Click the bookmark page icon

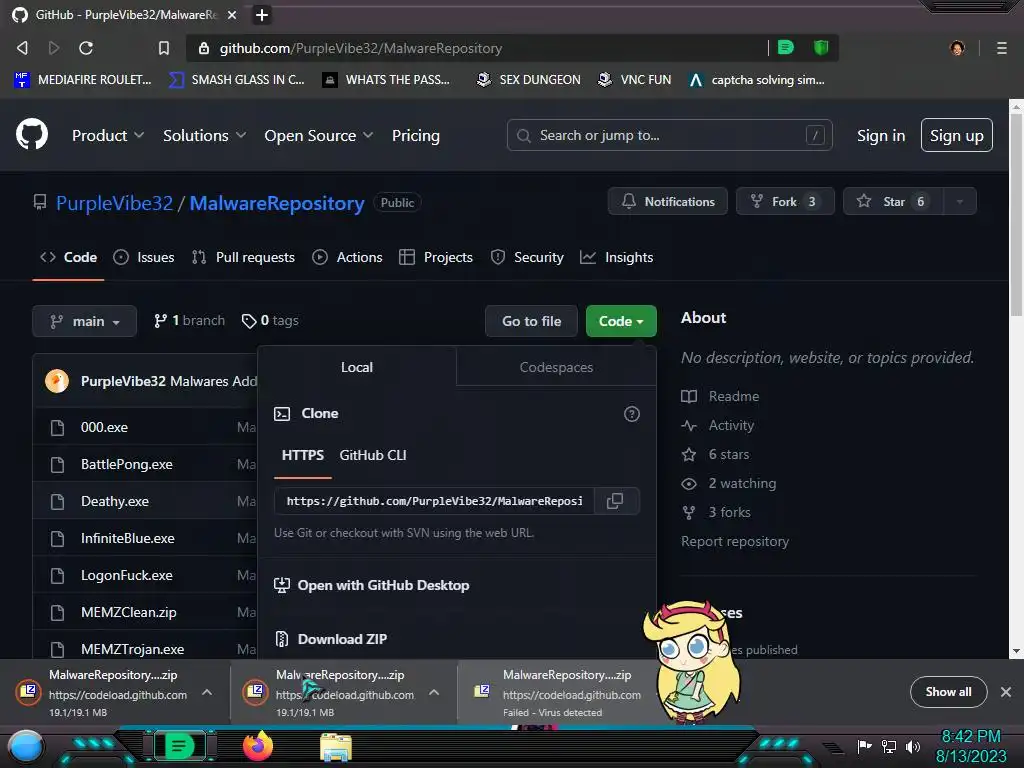tap(164, 48)
